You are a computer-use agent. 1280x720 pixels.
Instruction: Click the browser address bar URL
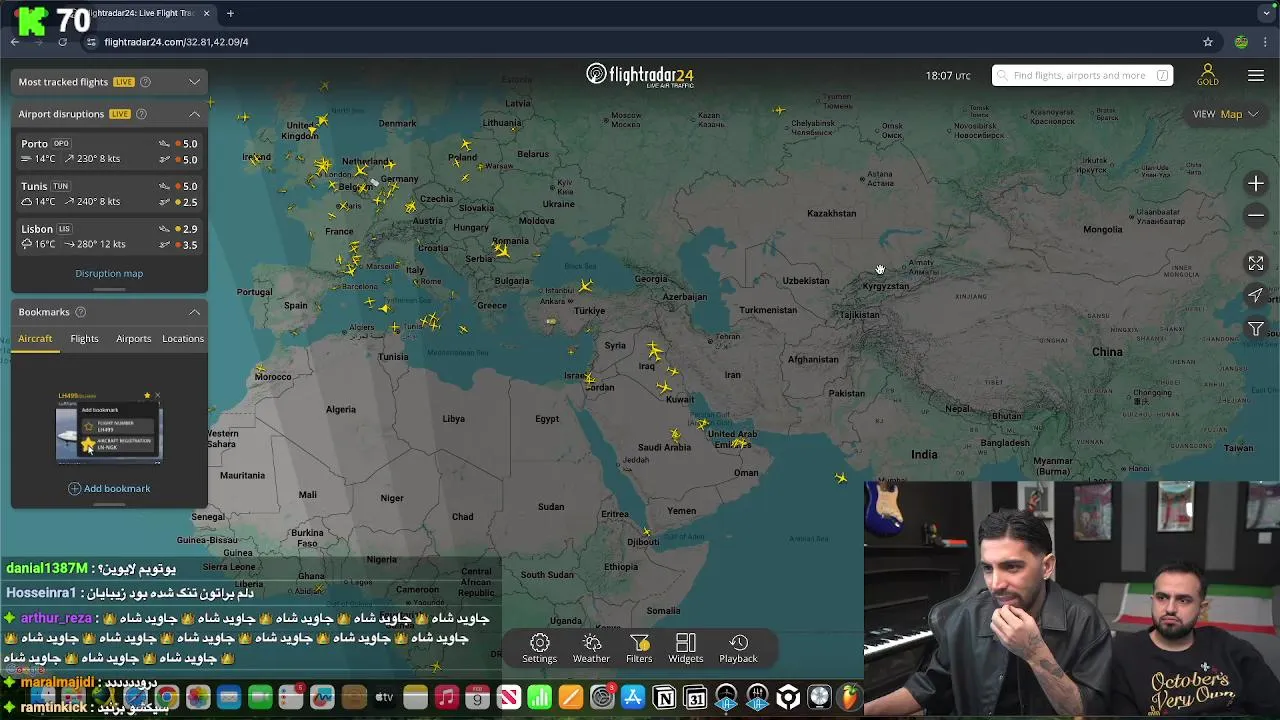click(x=176, y=42)
